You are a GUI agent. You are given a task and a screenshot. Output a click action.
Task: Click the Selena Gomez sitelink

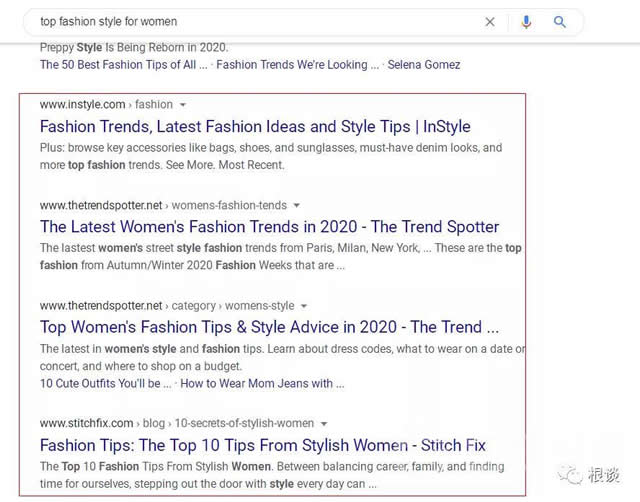[x=426, y=65]
